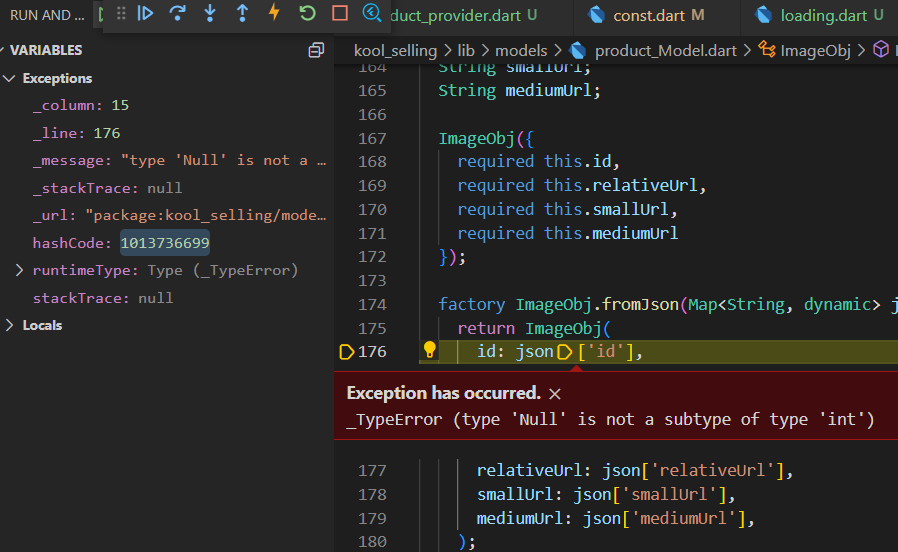The height and width of the screenshot is (552, 898).
Task: Select the _column: 15 variable
Action: [81, 105]
